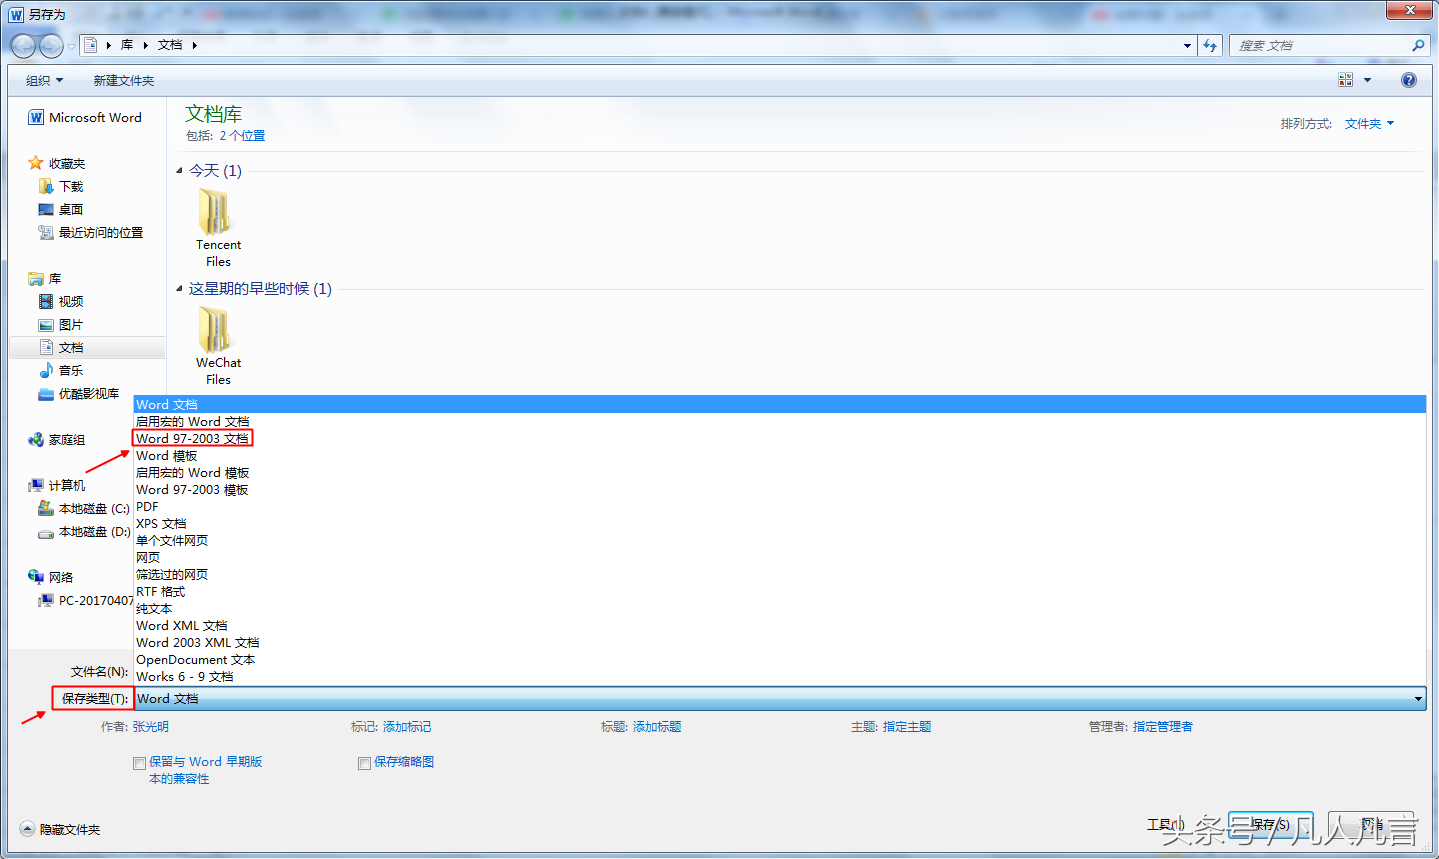Viewport: 1439px width, 859px height.
Task: Choose 启用宏的 Word 模板 option
Action: [780, 472]
